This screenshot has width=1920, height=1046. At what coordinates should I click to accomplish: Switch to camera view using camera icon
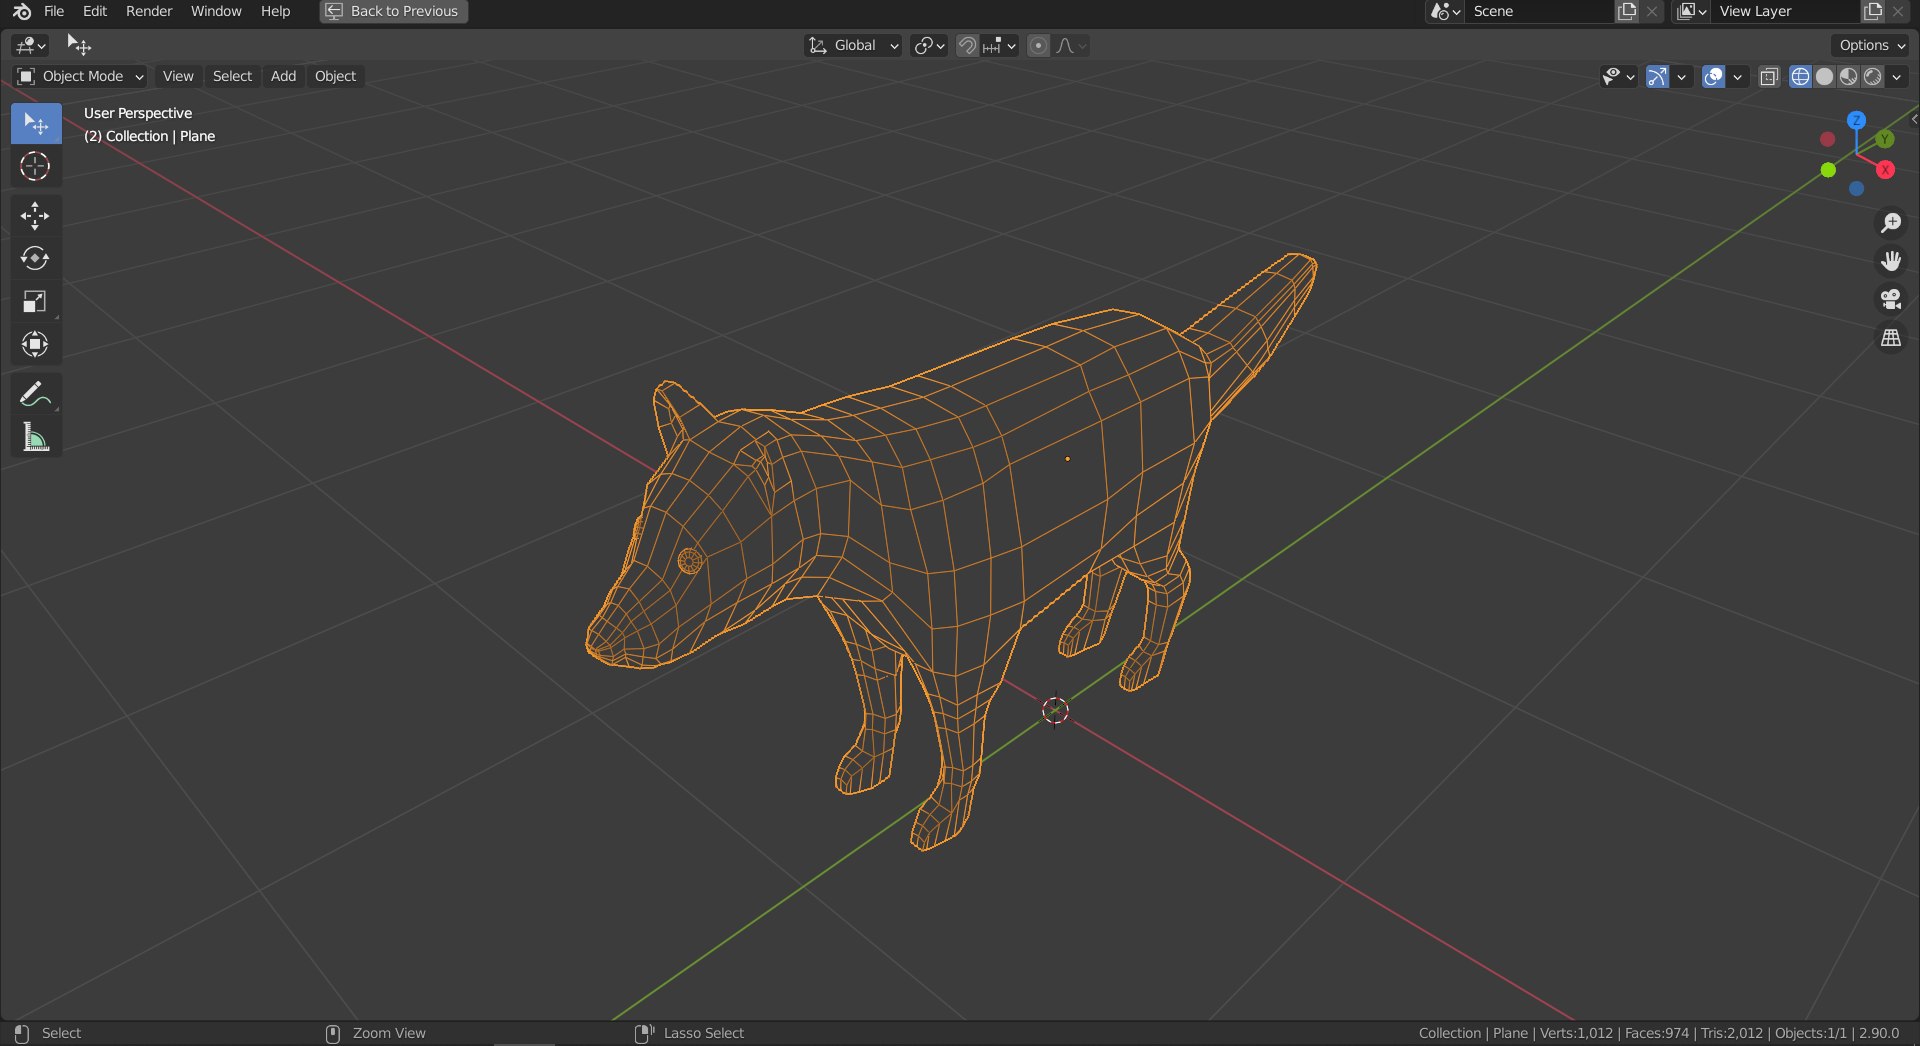(1890, 299)
